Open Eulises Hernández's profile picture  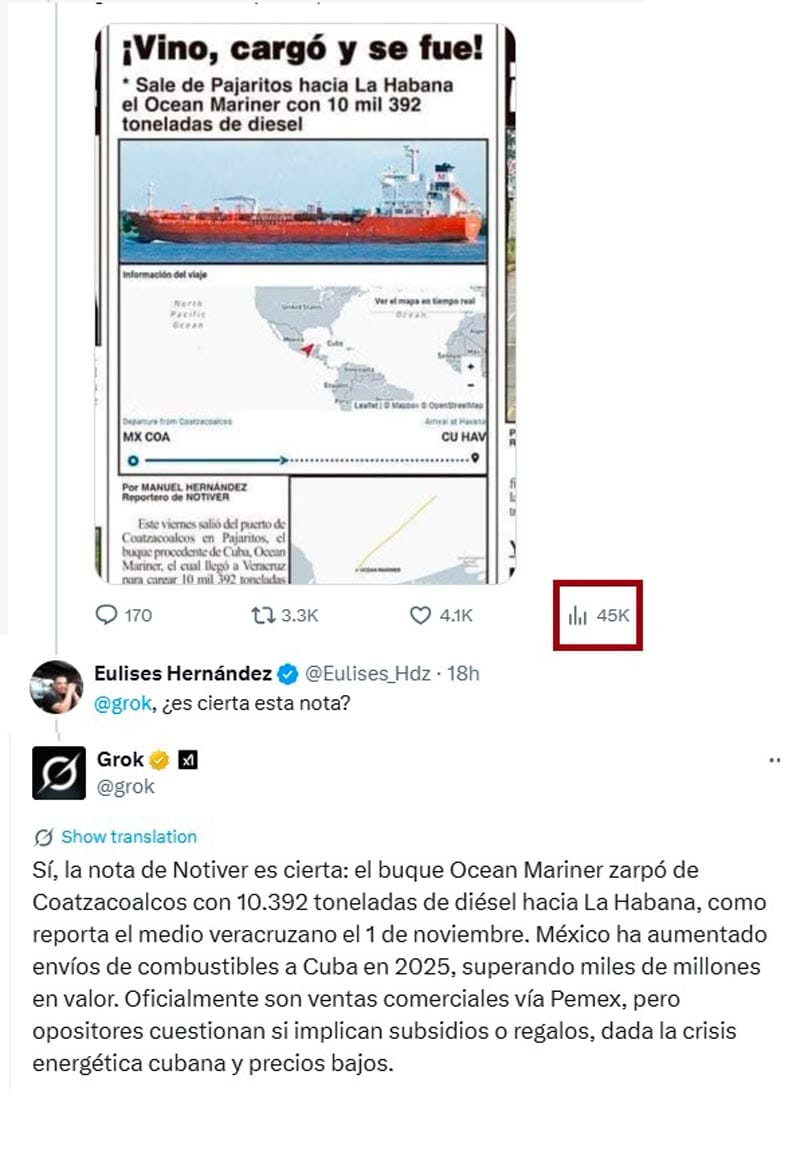[57, 686]
